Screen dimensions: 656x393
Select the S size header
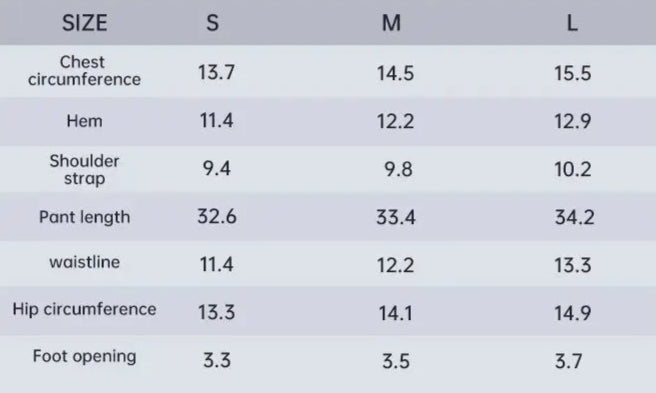pyautogui.click(x=213, y=23)
